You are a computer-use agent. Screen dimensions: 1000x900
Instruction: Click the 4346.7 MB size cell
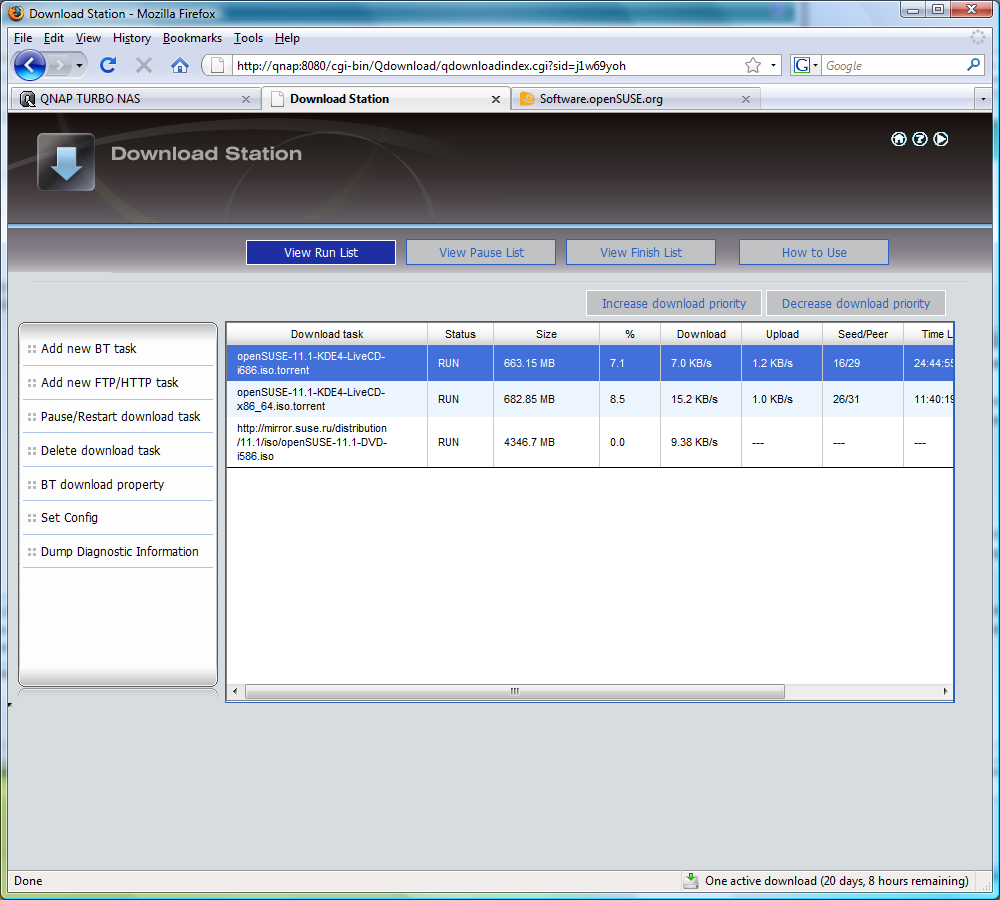point(547,442)
